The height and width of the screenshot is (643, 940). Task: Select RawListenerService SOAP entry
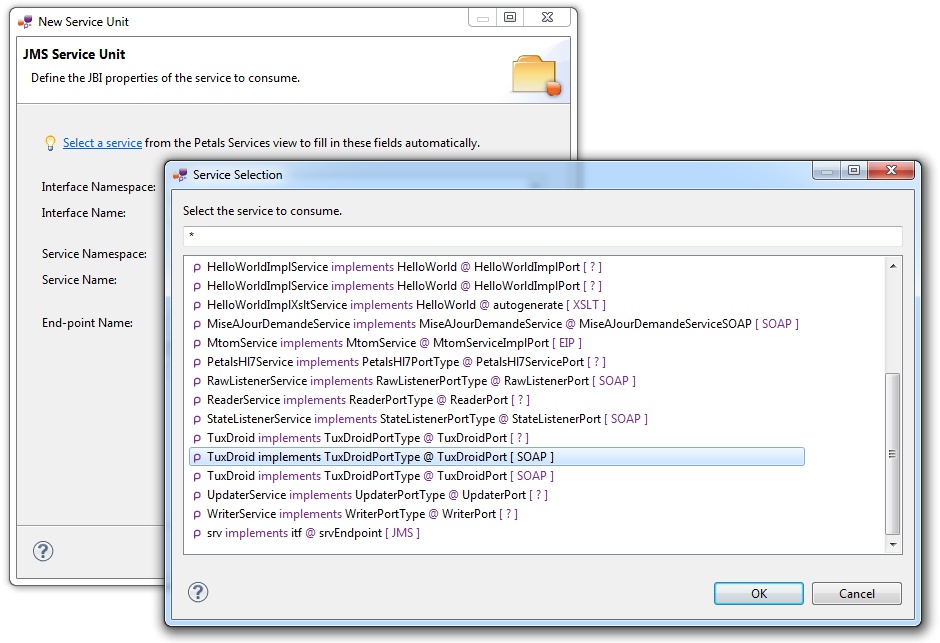(420, 381)
